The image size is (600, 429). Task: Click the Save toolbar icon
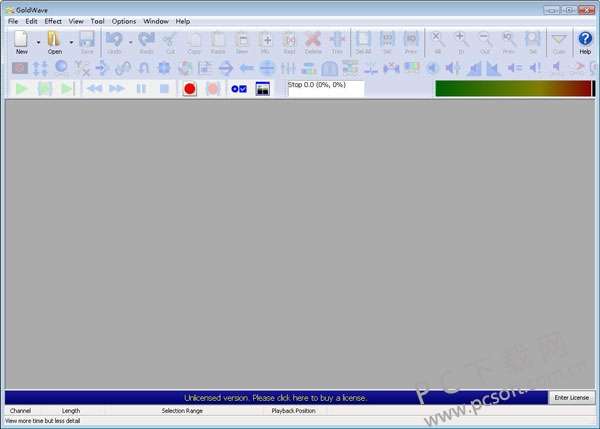click(87, 42)
